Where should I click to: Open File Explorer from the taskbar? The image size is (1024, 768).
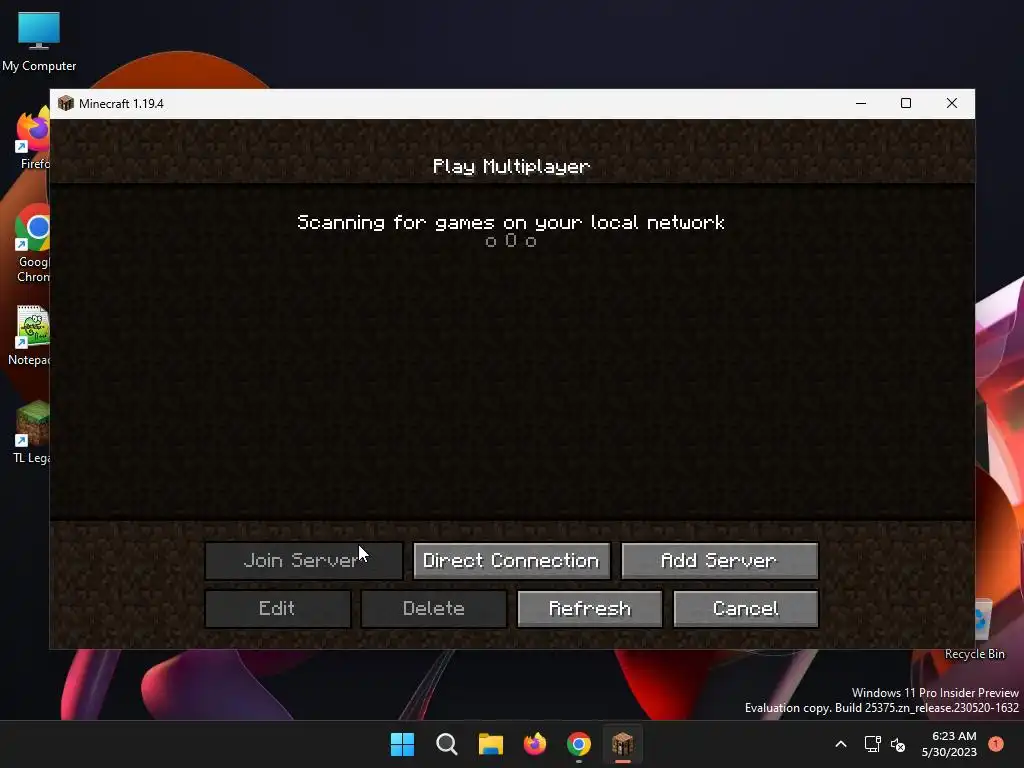click(490, 744)
